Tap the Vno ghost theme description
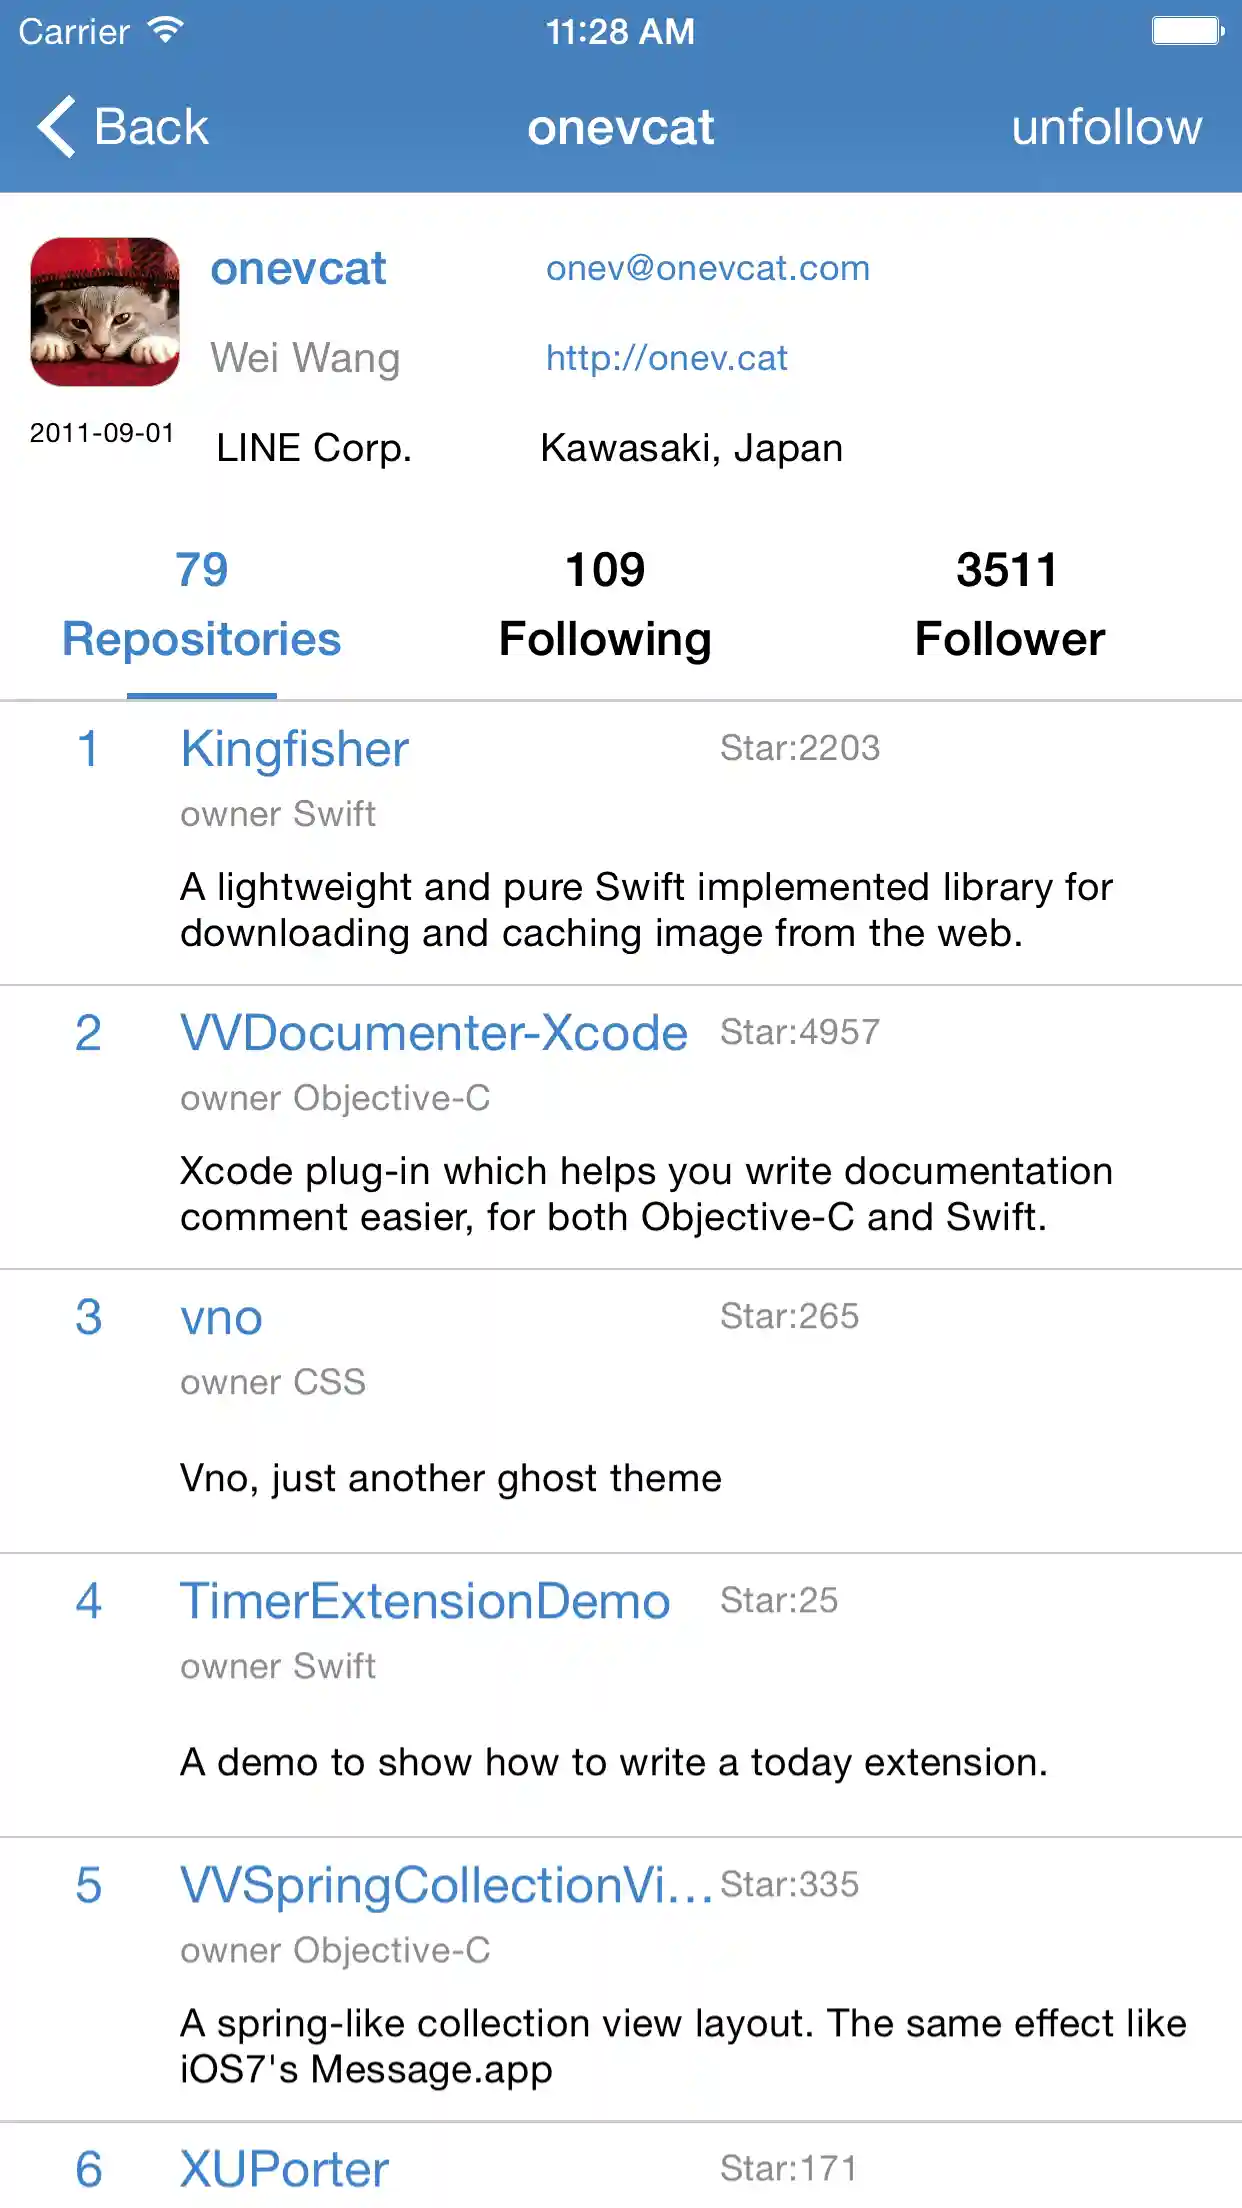Viewport: 1242px width, 2208px height. point(450,1478)
